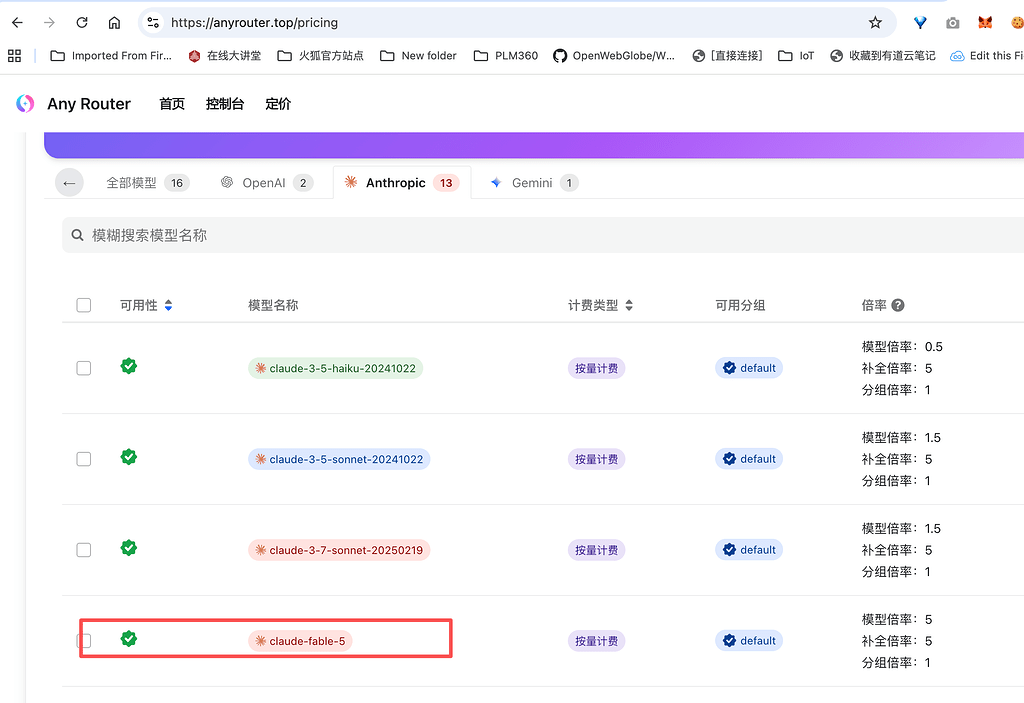Click availability checkmark for claude-3-5-sonnet row

click(x=129, y=457)
